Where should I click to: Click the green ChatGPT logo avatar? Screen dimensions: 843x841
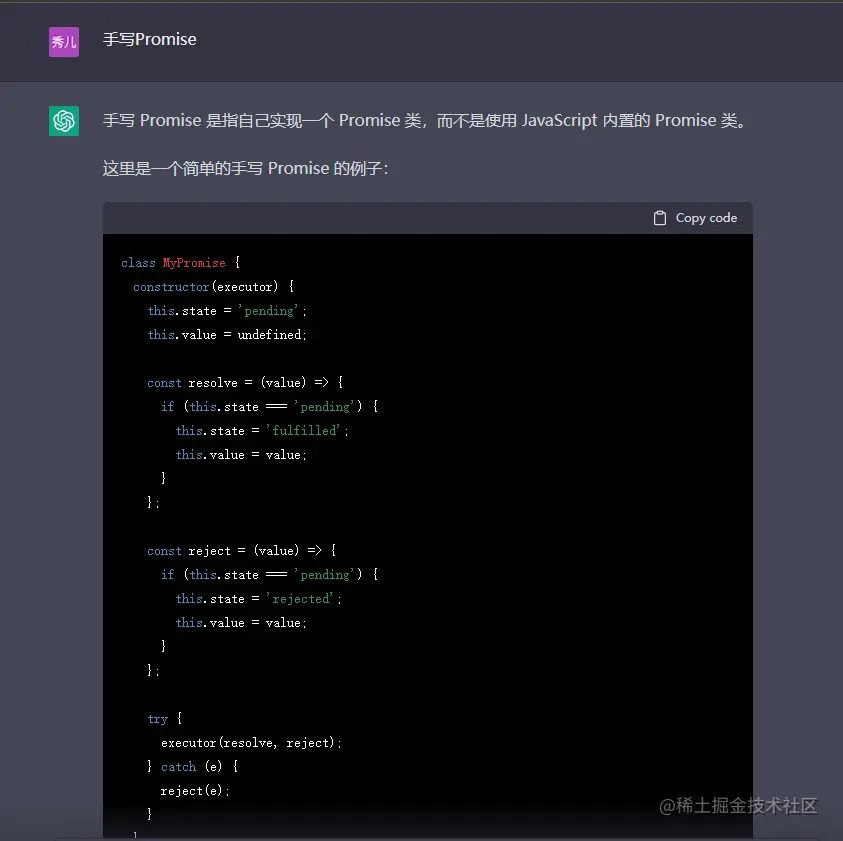64,120
